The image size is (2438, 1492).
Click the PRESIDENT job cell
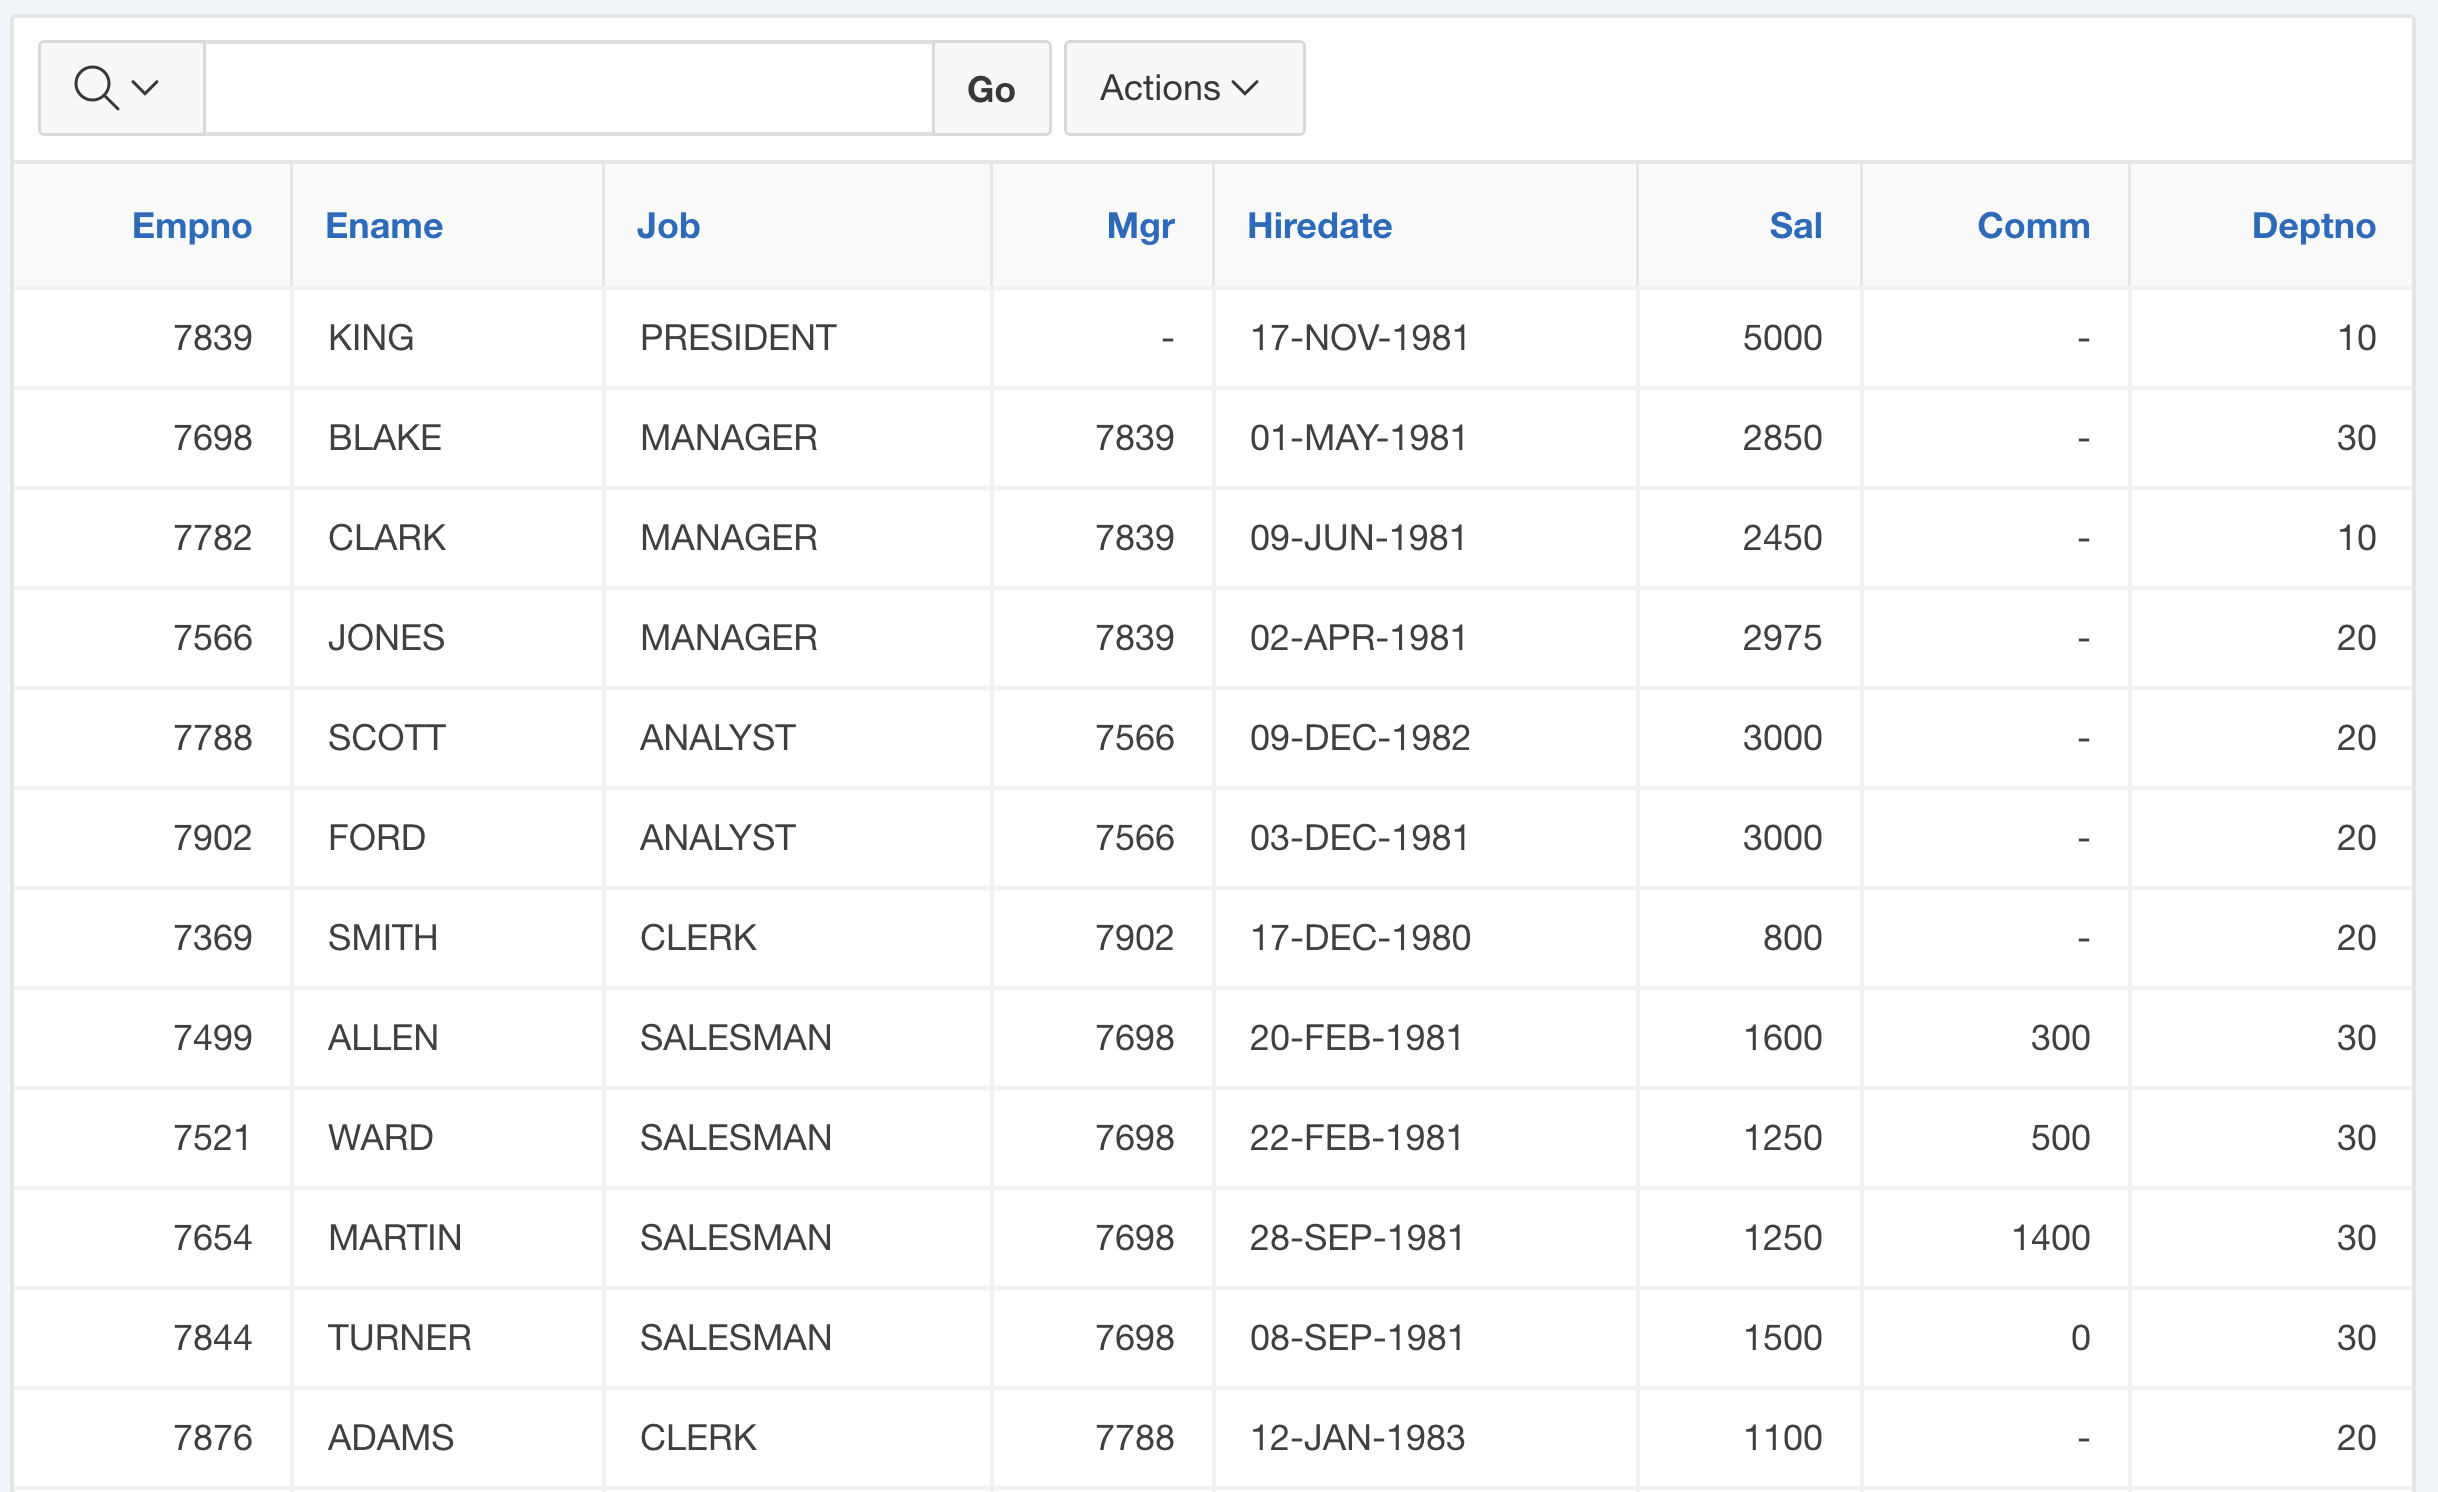(x=737, y=338)
